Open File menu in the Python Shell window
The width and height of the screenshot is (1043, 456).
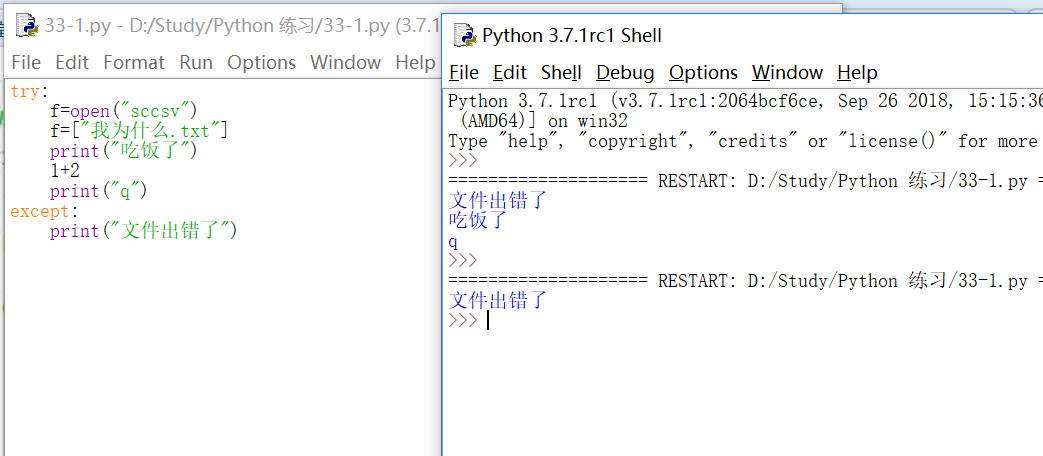pos(464,72)
